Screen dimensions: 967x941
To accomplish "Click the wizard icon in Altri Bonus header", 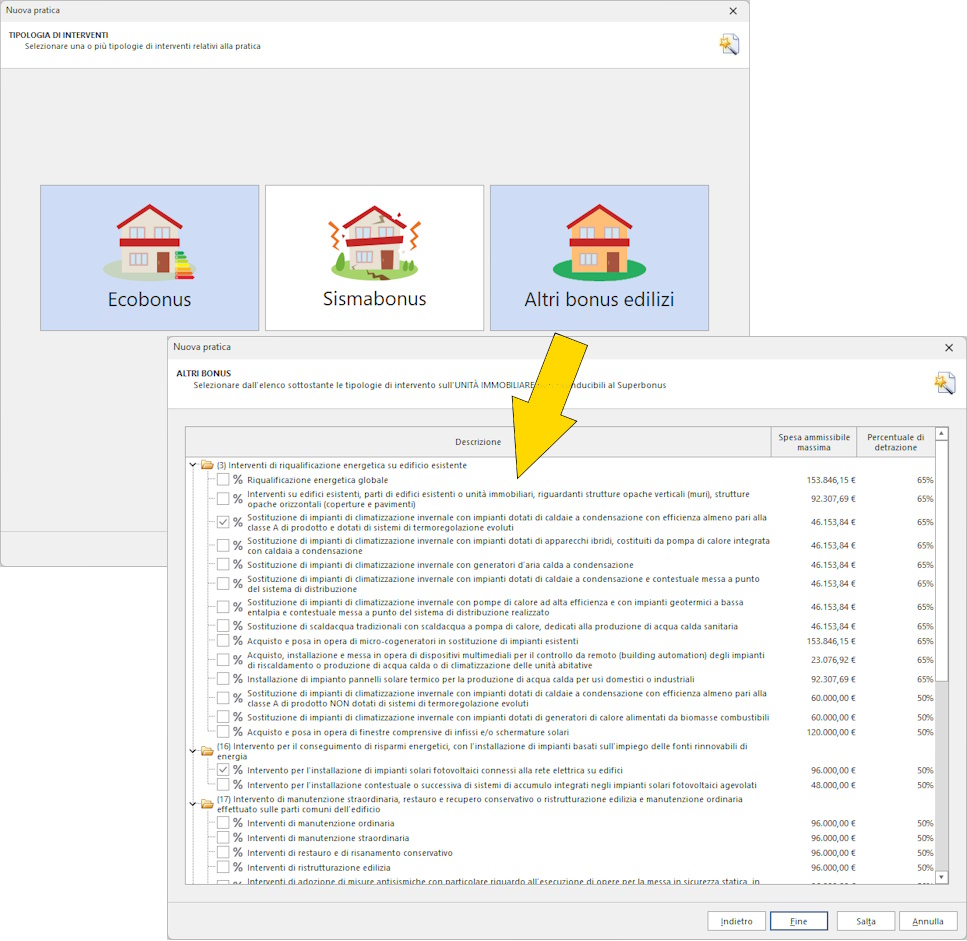I will tap(944, 383).
